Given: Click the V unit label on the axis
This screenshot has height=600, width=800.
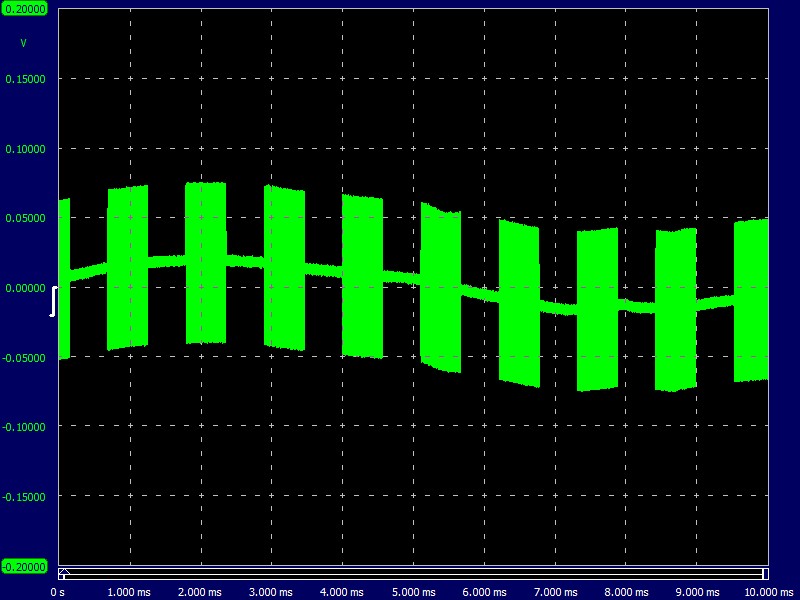Looking at the screenshot, I should [23, 43].
